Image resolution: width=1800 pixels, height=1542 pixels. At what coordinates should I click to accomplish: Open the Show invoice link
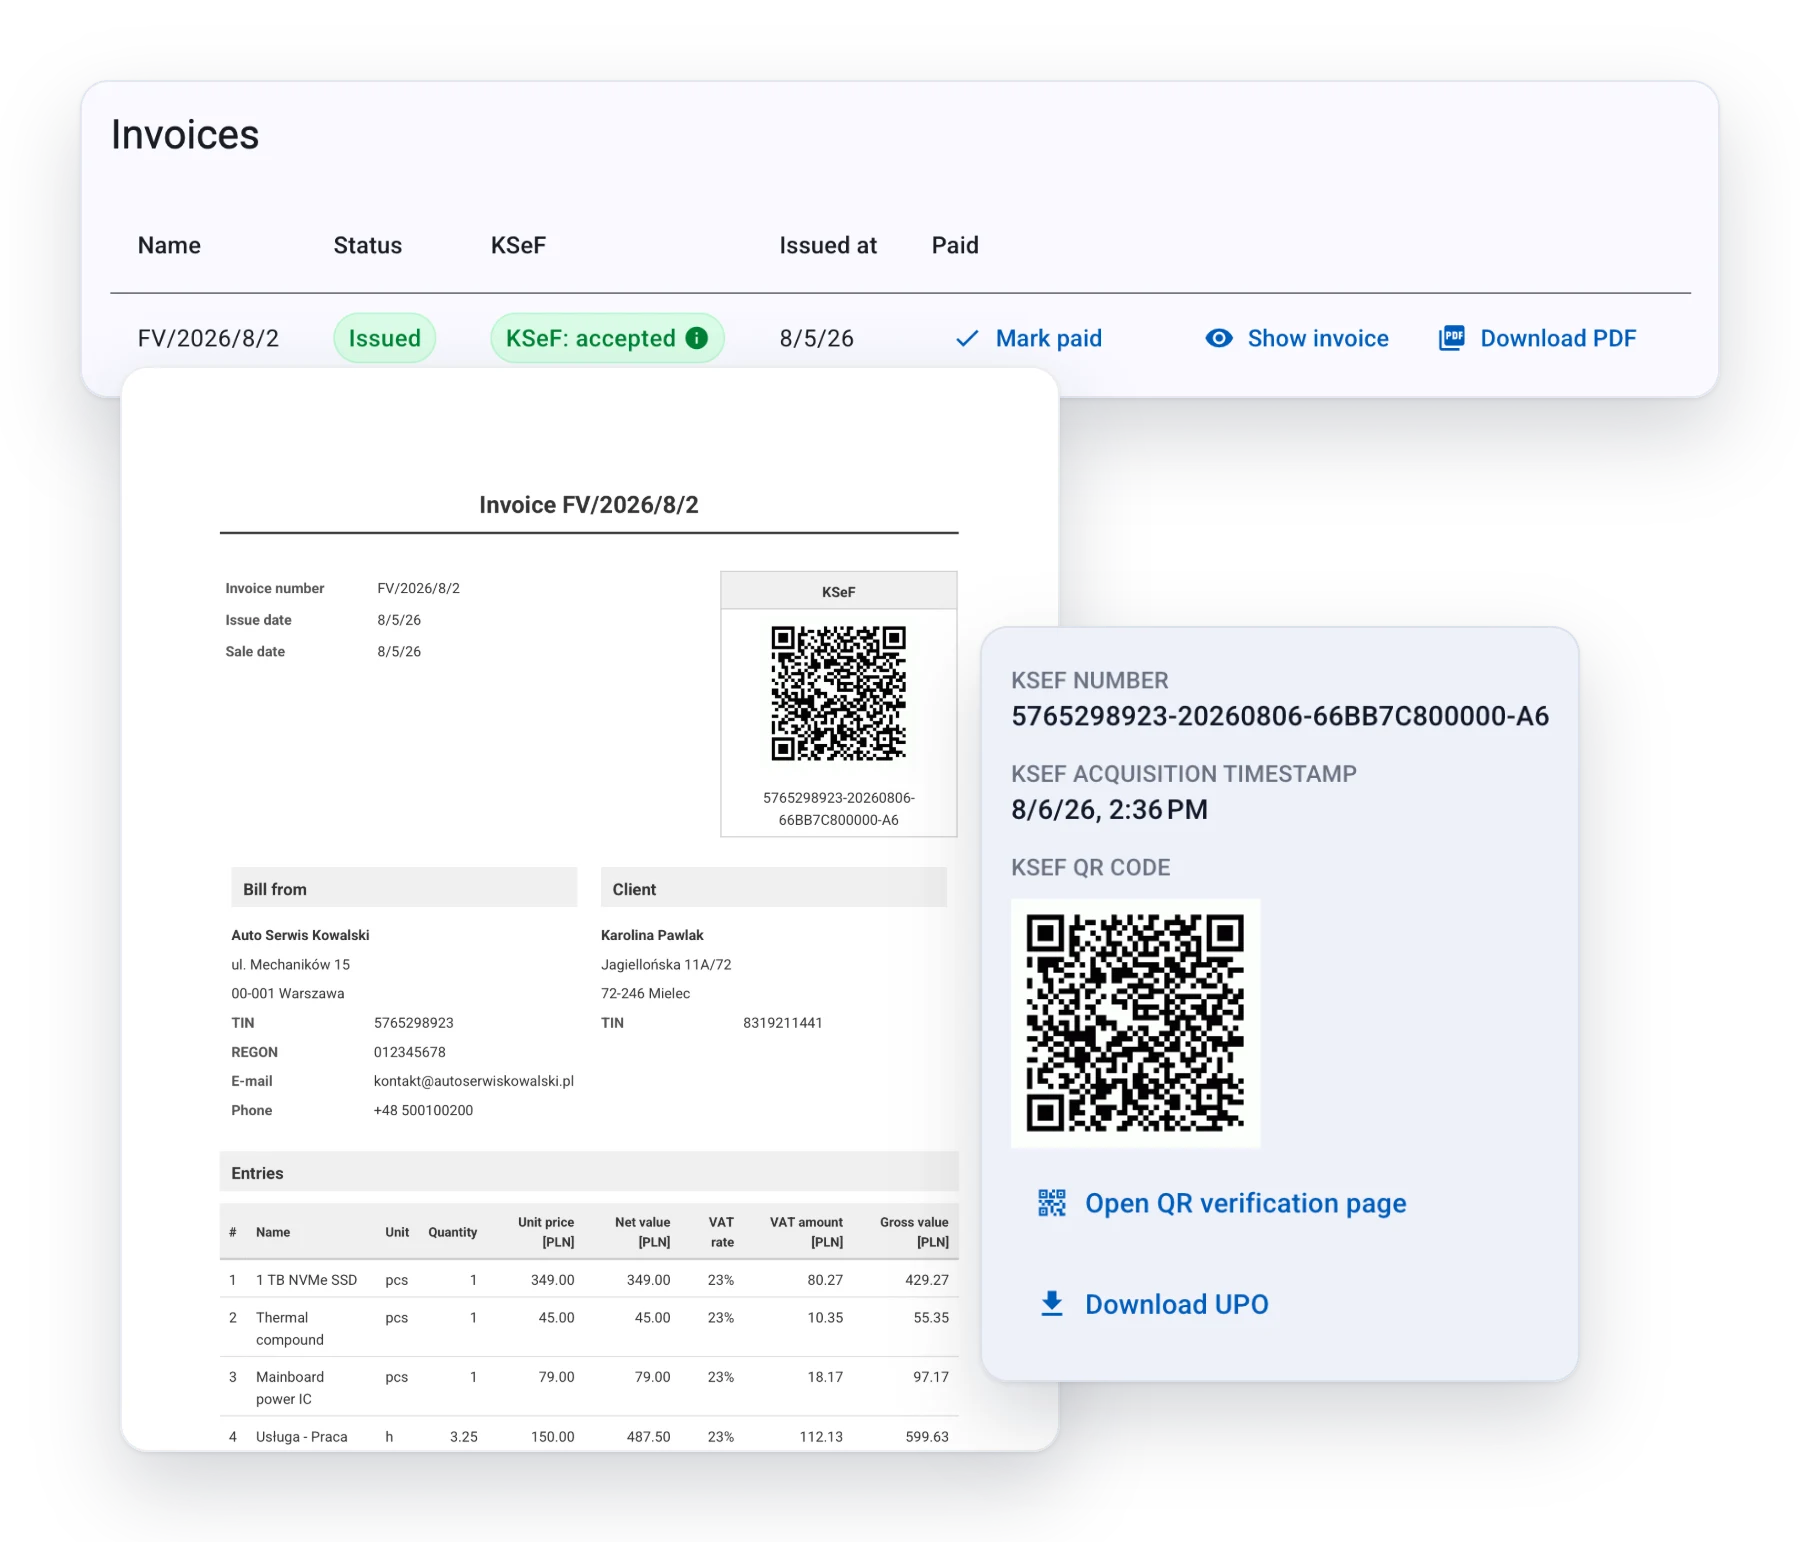[1297, 339]
